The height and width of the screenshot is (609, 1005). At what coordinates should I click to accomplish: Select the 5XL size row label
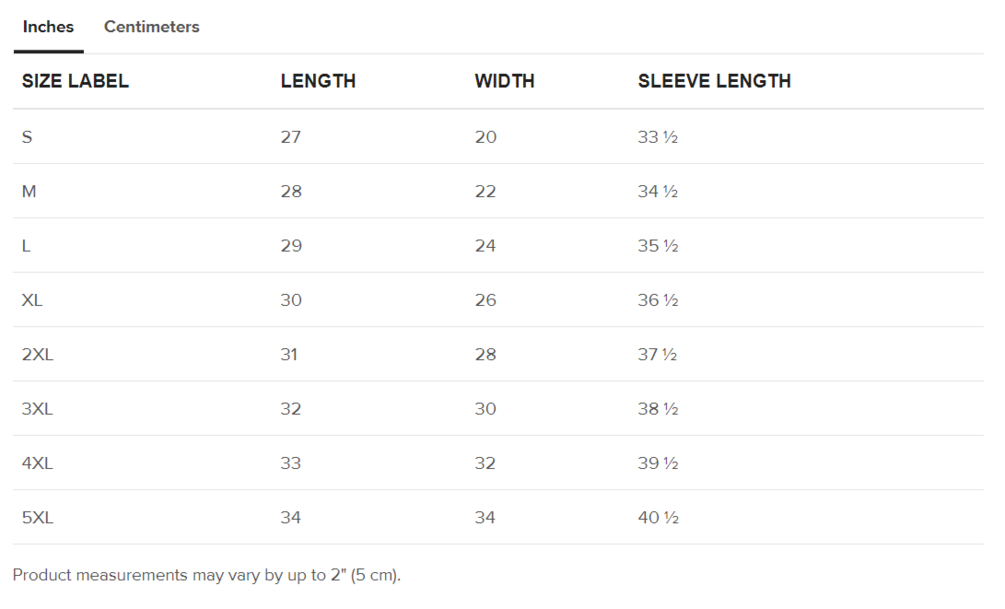click(x=37, y=518)
